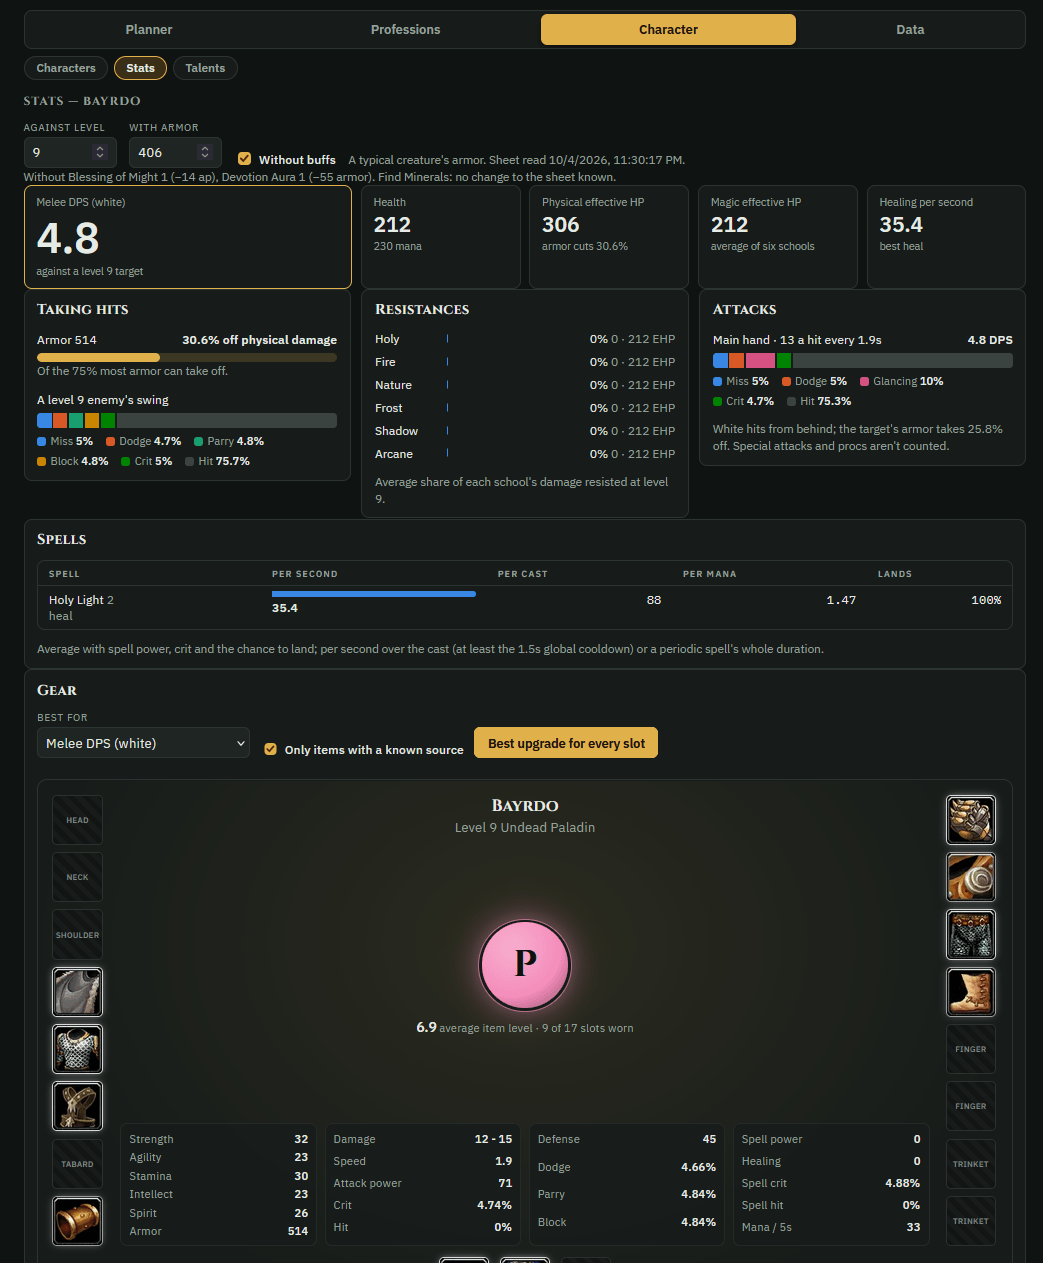The image size is (1043, 1263).
Task: Click the empty Head slot
Action: tap(77, 820)
